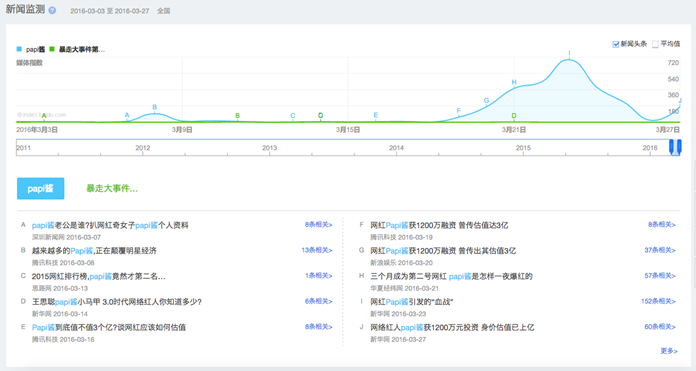Grab the blue range handle on year timeline
Viewport: 696px width, 371px height.
(x=675, y=147)
